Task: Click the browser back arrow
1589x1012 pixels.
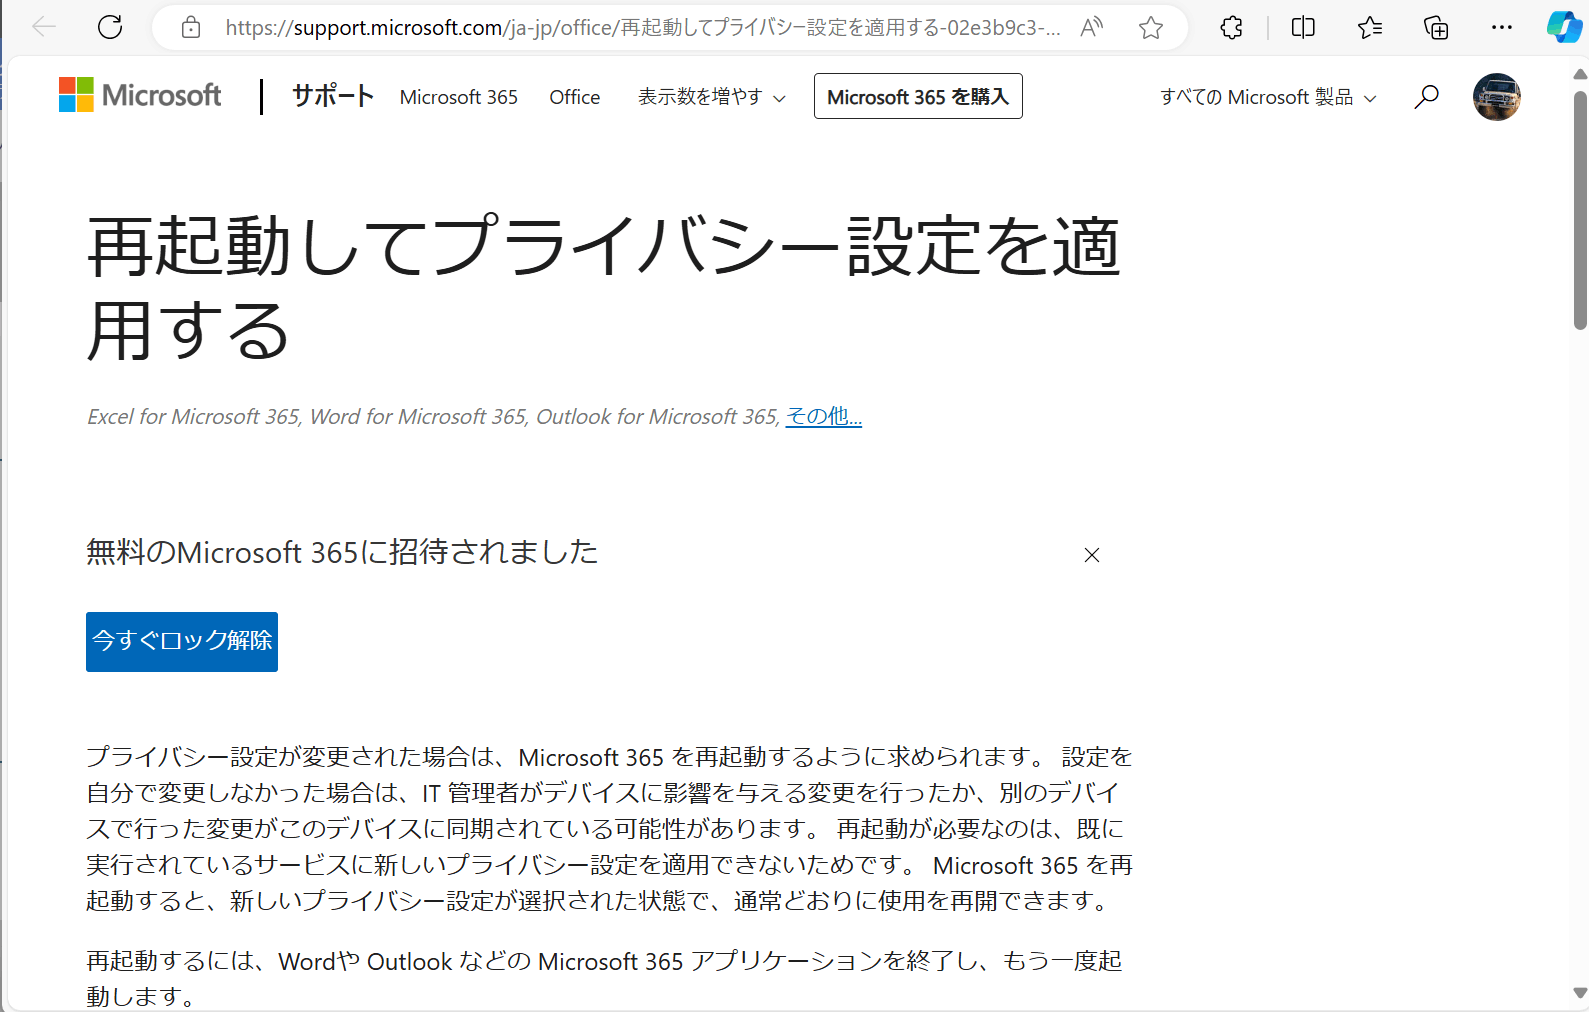Action: pyautogui.click(x=44, y=27)
